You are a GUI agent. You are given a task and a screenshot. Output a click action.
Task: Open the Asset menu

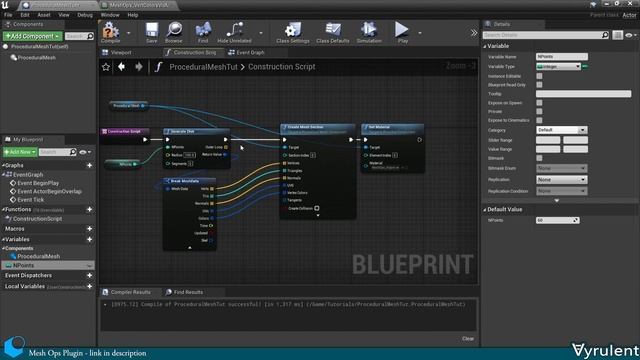pyautogui.click(x=44, y=15)
